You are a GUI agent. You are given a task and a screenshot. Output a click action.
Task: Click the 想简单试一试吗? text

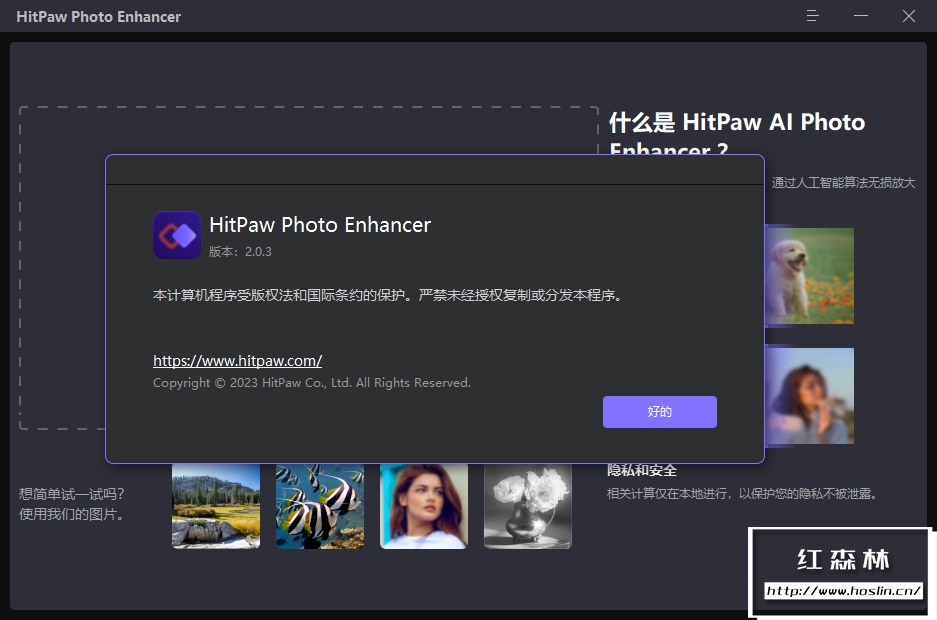[72, 494]
